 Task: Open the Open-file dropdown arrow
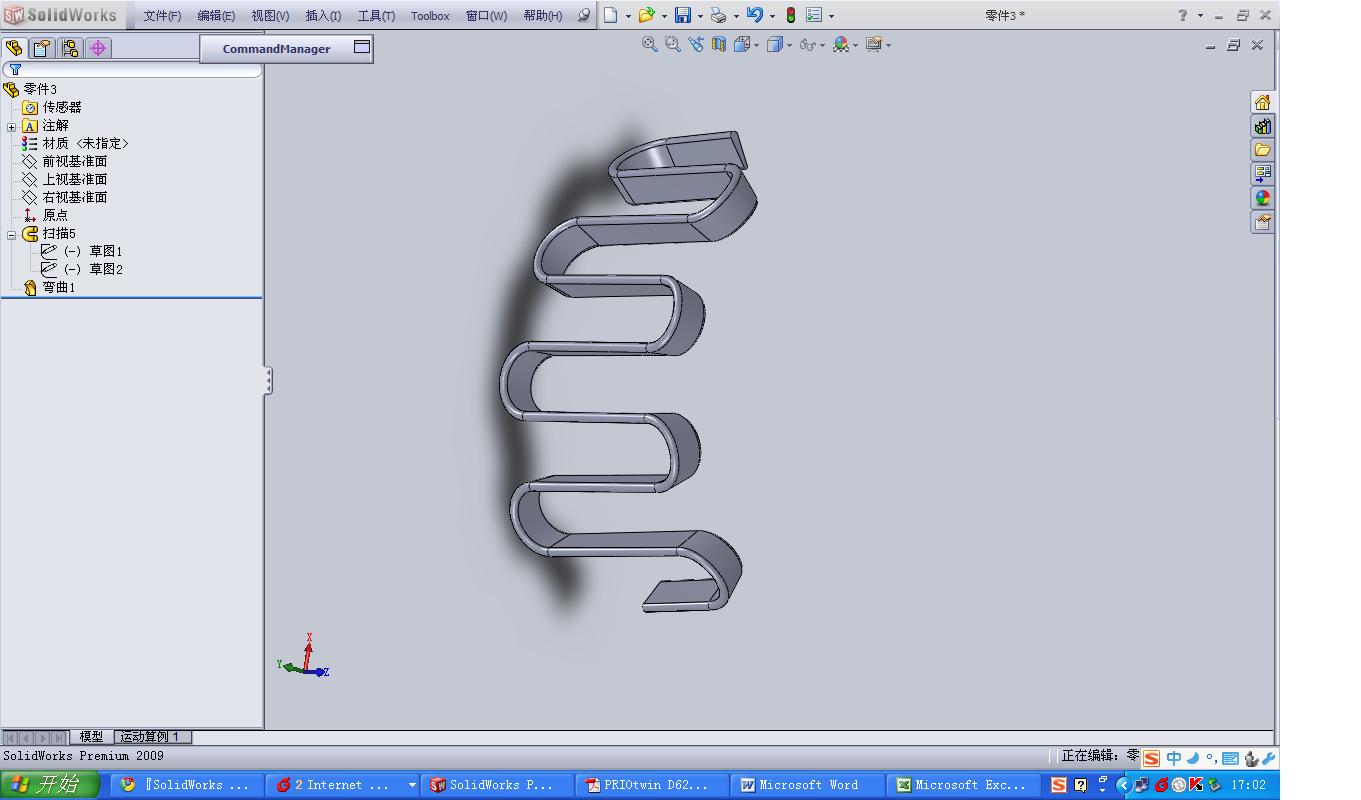(x=664, y=16)
